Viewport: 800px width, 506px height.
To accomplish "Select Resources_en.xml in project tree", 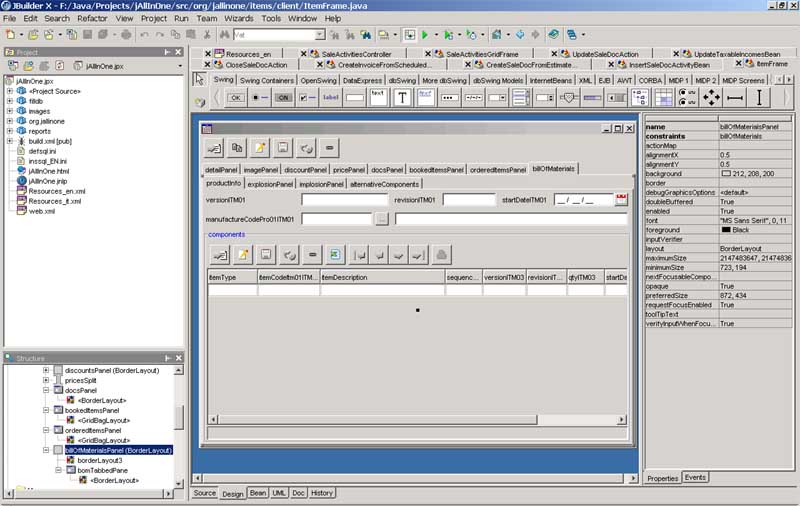I will 57,191.
